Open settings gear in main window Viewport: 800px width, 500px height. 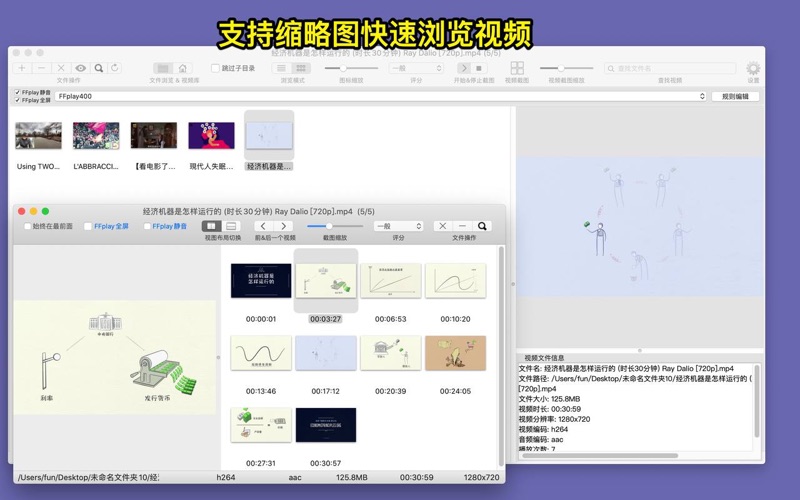point(753,68)
